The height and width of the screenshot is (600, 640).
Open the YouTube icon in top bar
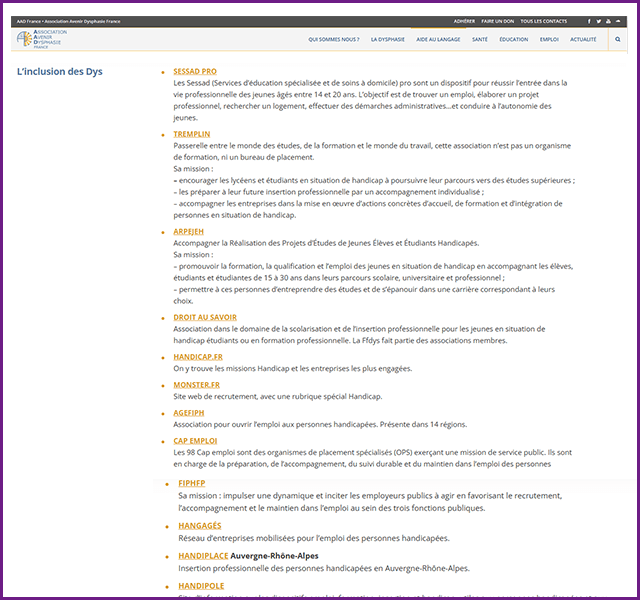[608, 21]
